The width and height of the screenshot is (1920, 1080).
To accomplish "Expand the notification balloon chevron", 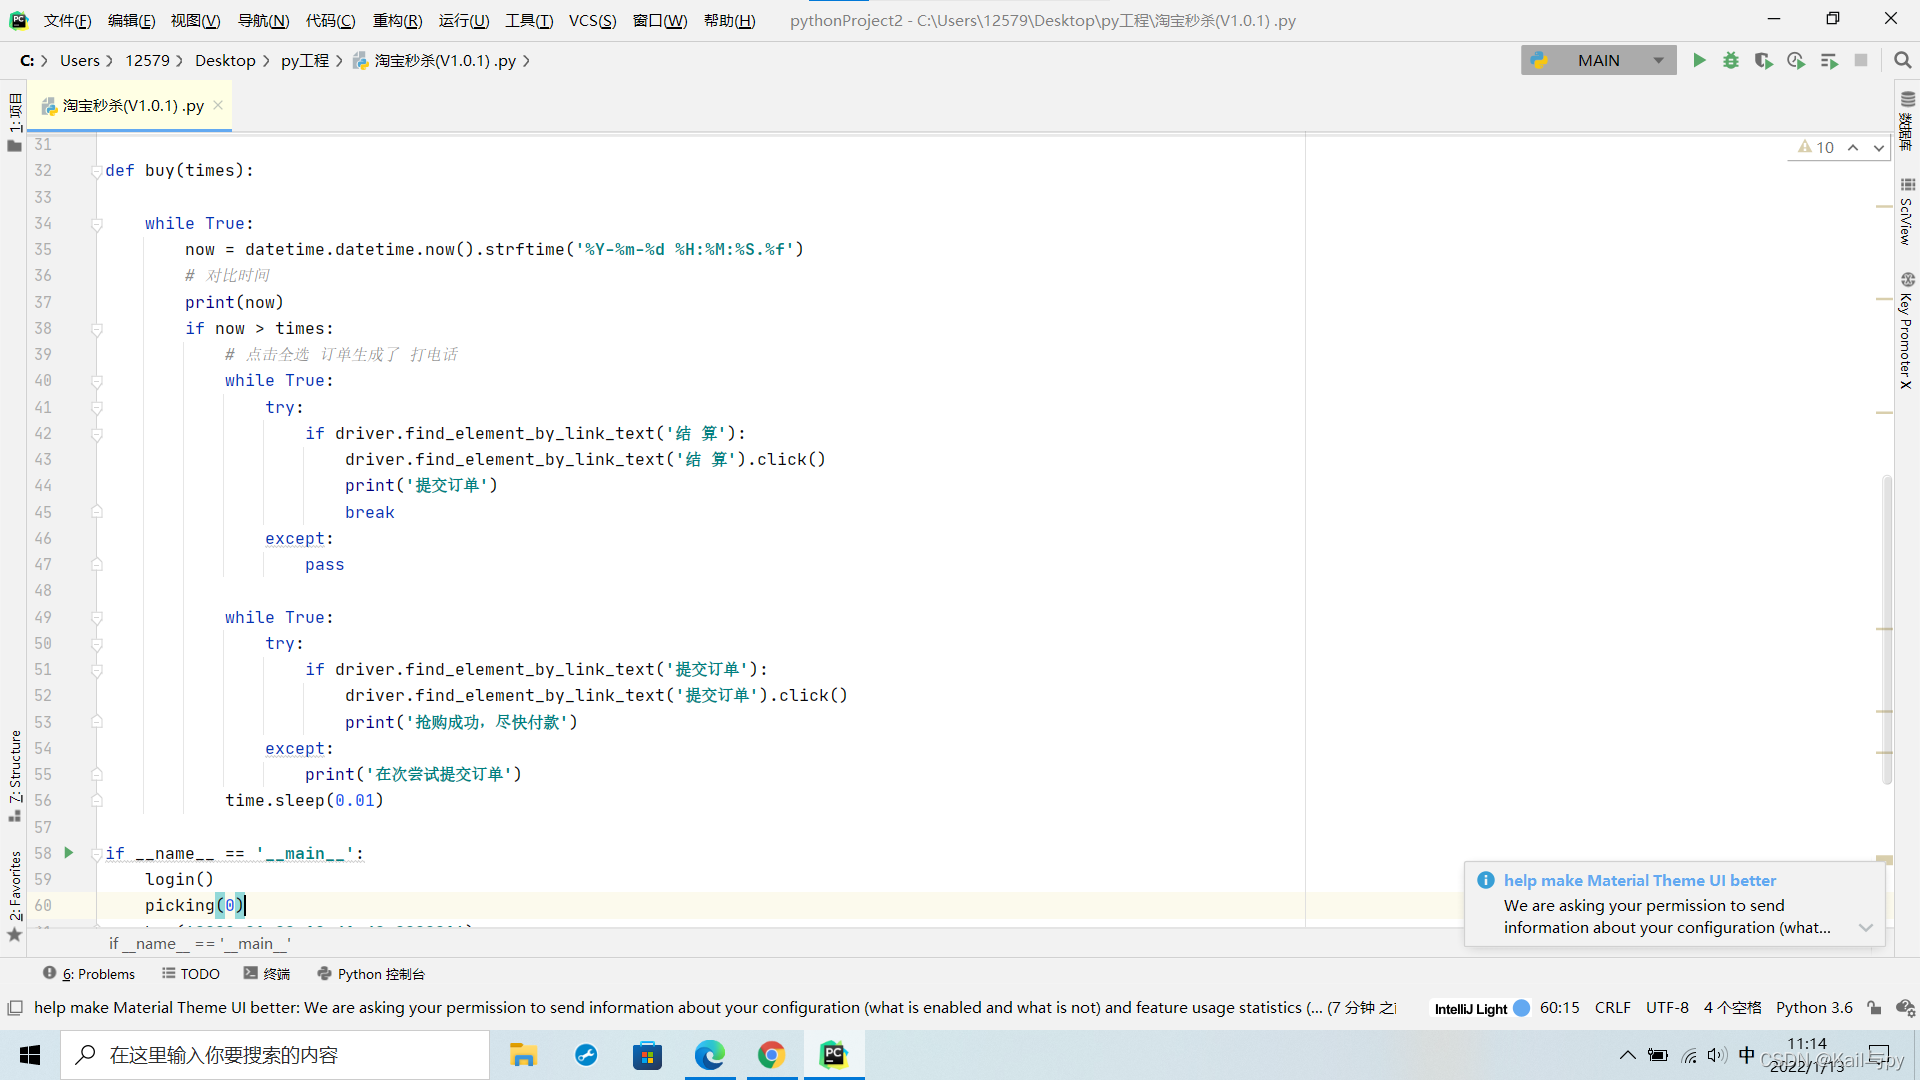I will pyautogui.click(x=1865, y=928).
